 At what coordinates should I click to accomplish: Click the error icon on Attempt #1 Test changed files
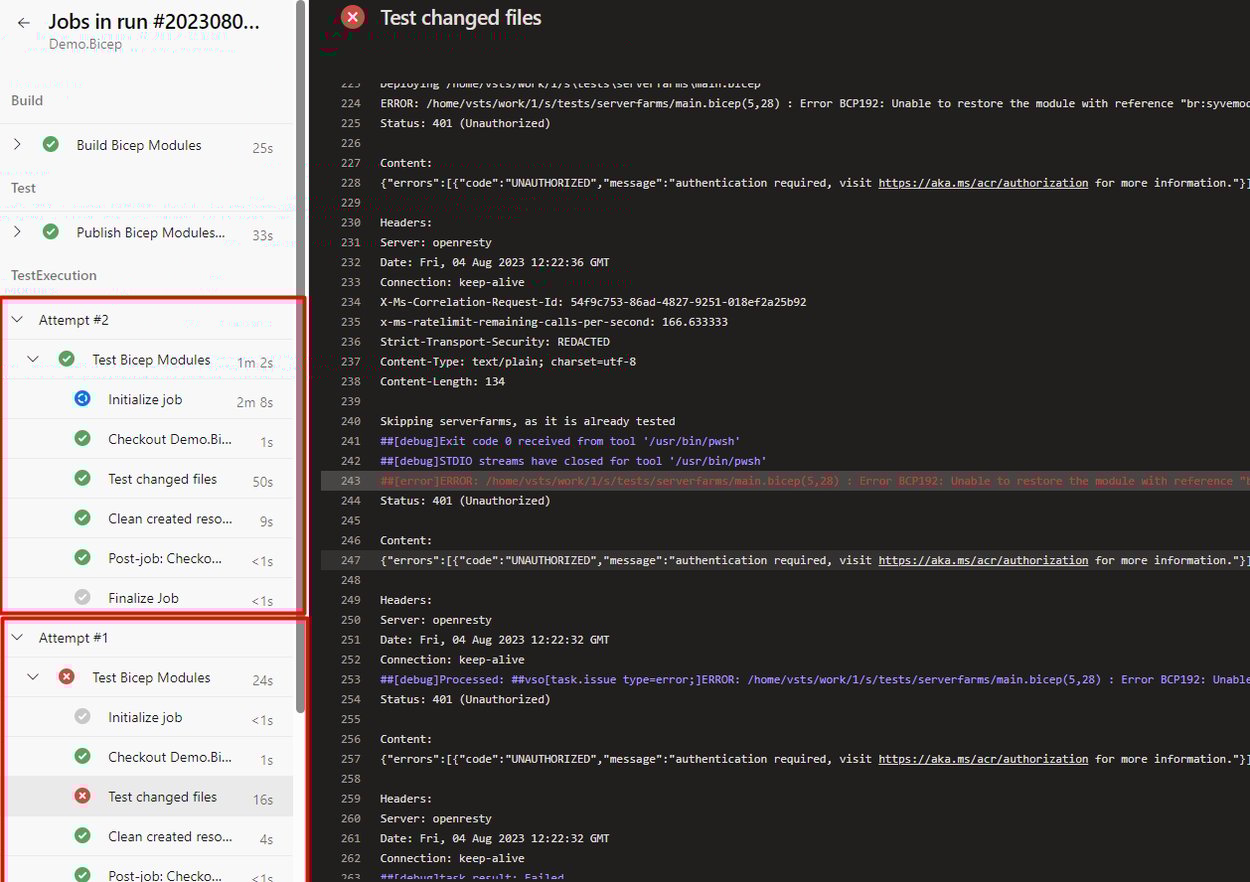click(82, 796)
